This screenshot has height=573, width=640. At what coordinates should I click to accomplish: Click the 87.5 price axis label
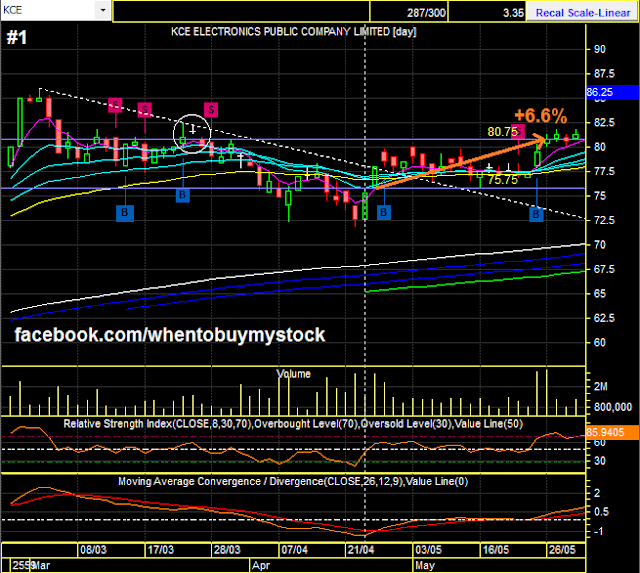[x=604, y=73]
